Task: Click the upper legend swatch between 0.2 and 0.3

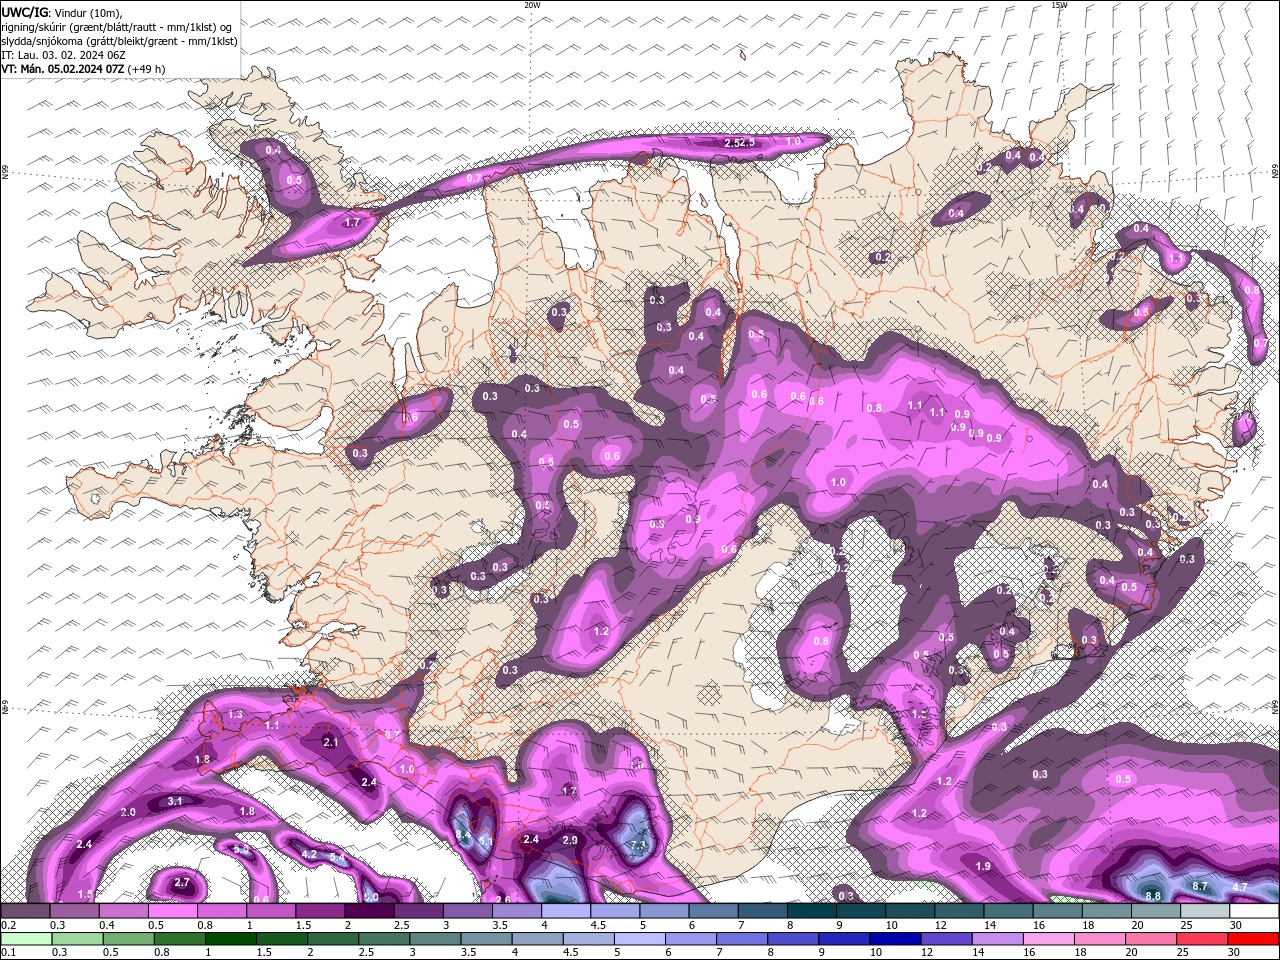Action: (x=25, y=911)
